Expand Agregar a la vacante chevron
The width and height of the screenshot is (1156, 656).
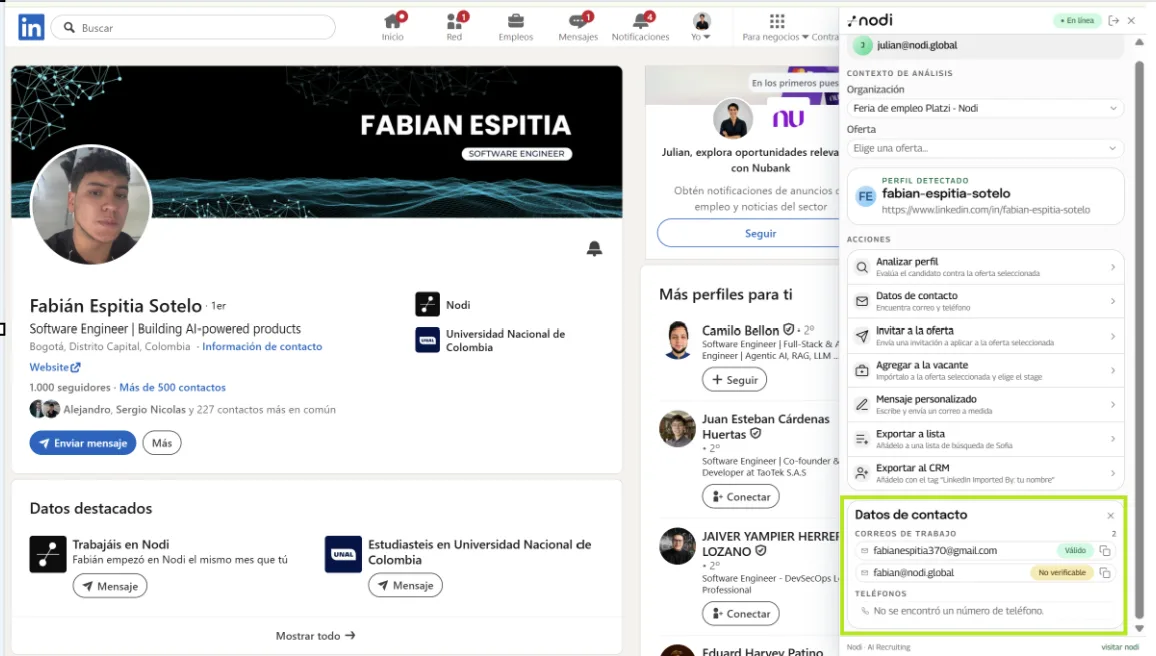point(1113,370)
